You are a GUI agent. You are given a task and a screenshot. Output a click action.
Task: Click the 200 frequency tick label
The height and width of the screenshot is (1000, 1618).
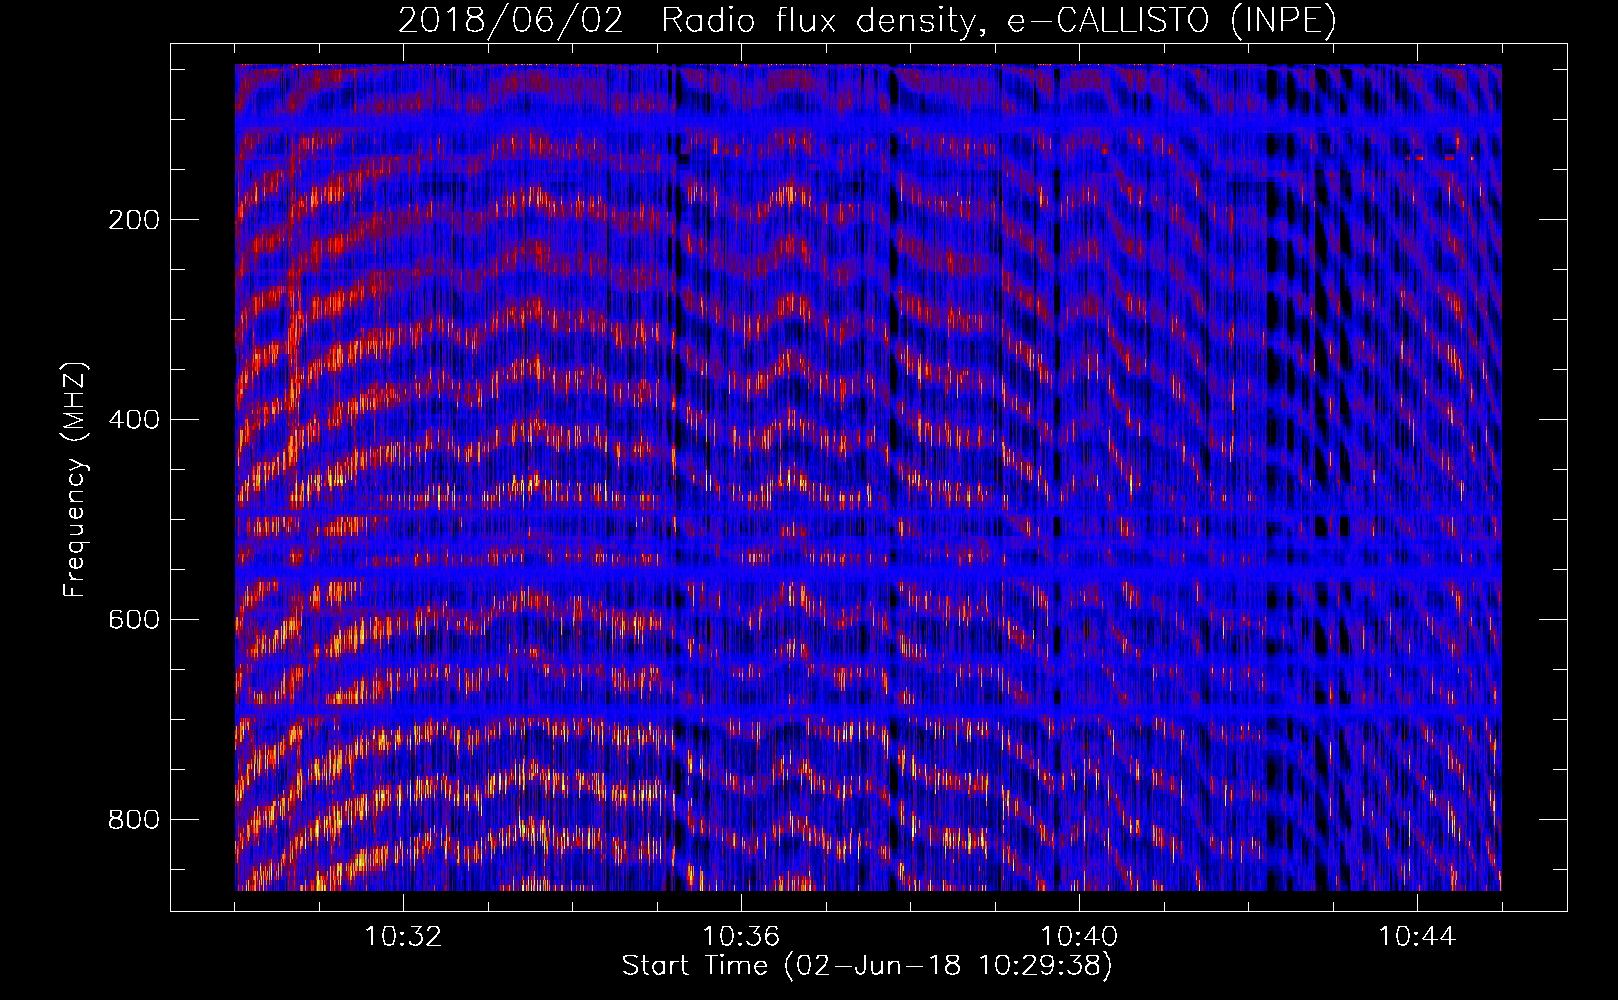click(134, 220)
